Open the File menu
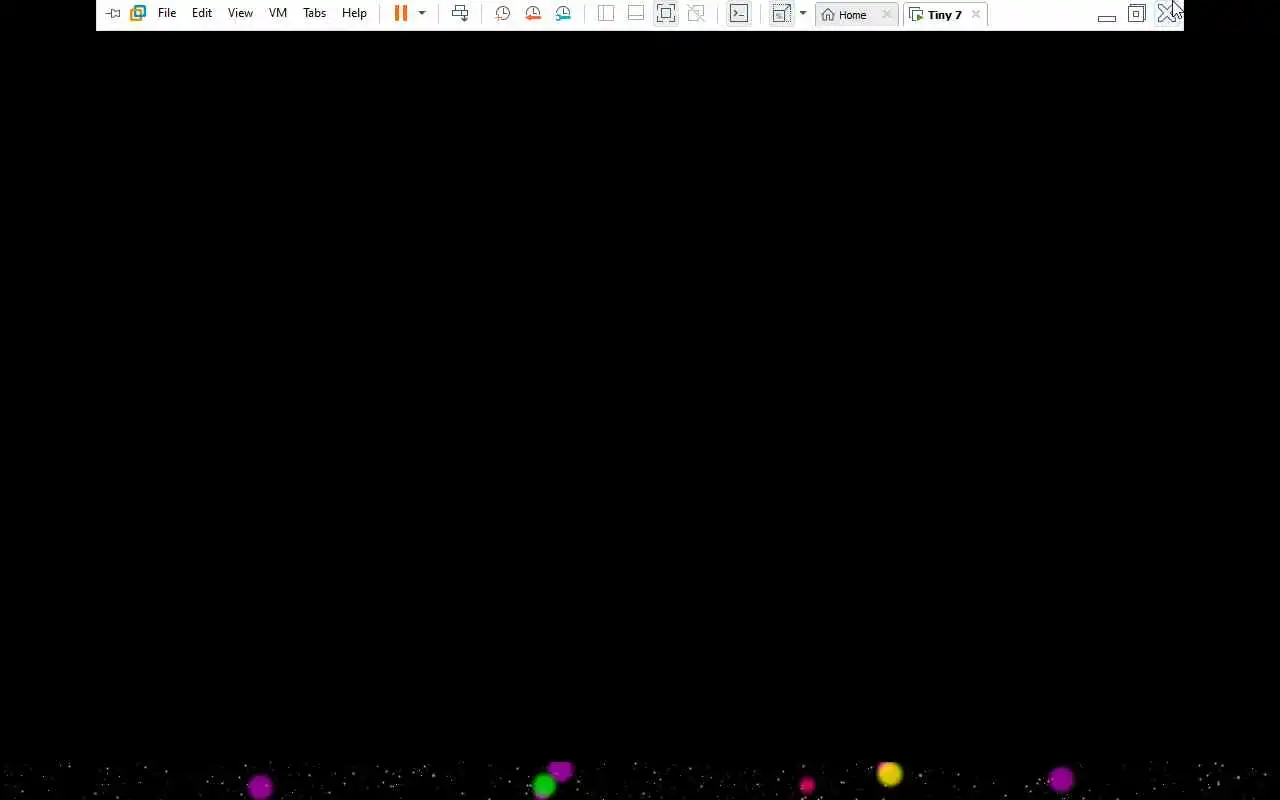1280x800 pixels. [167, 13]
